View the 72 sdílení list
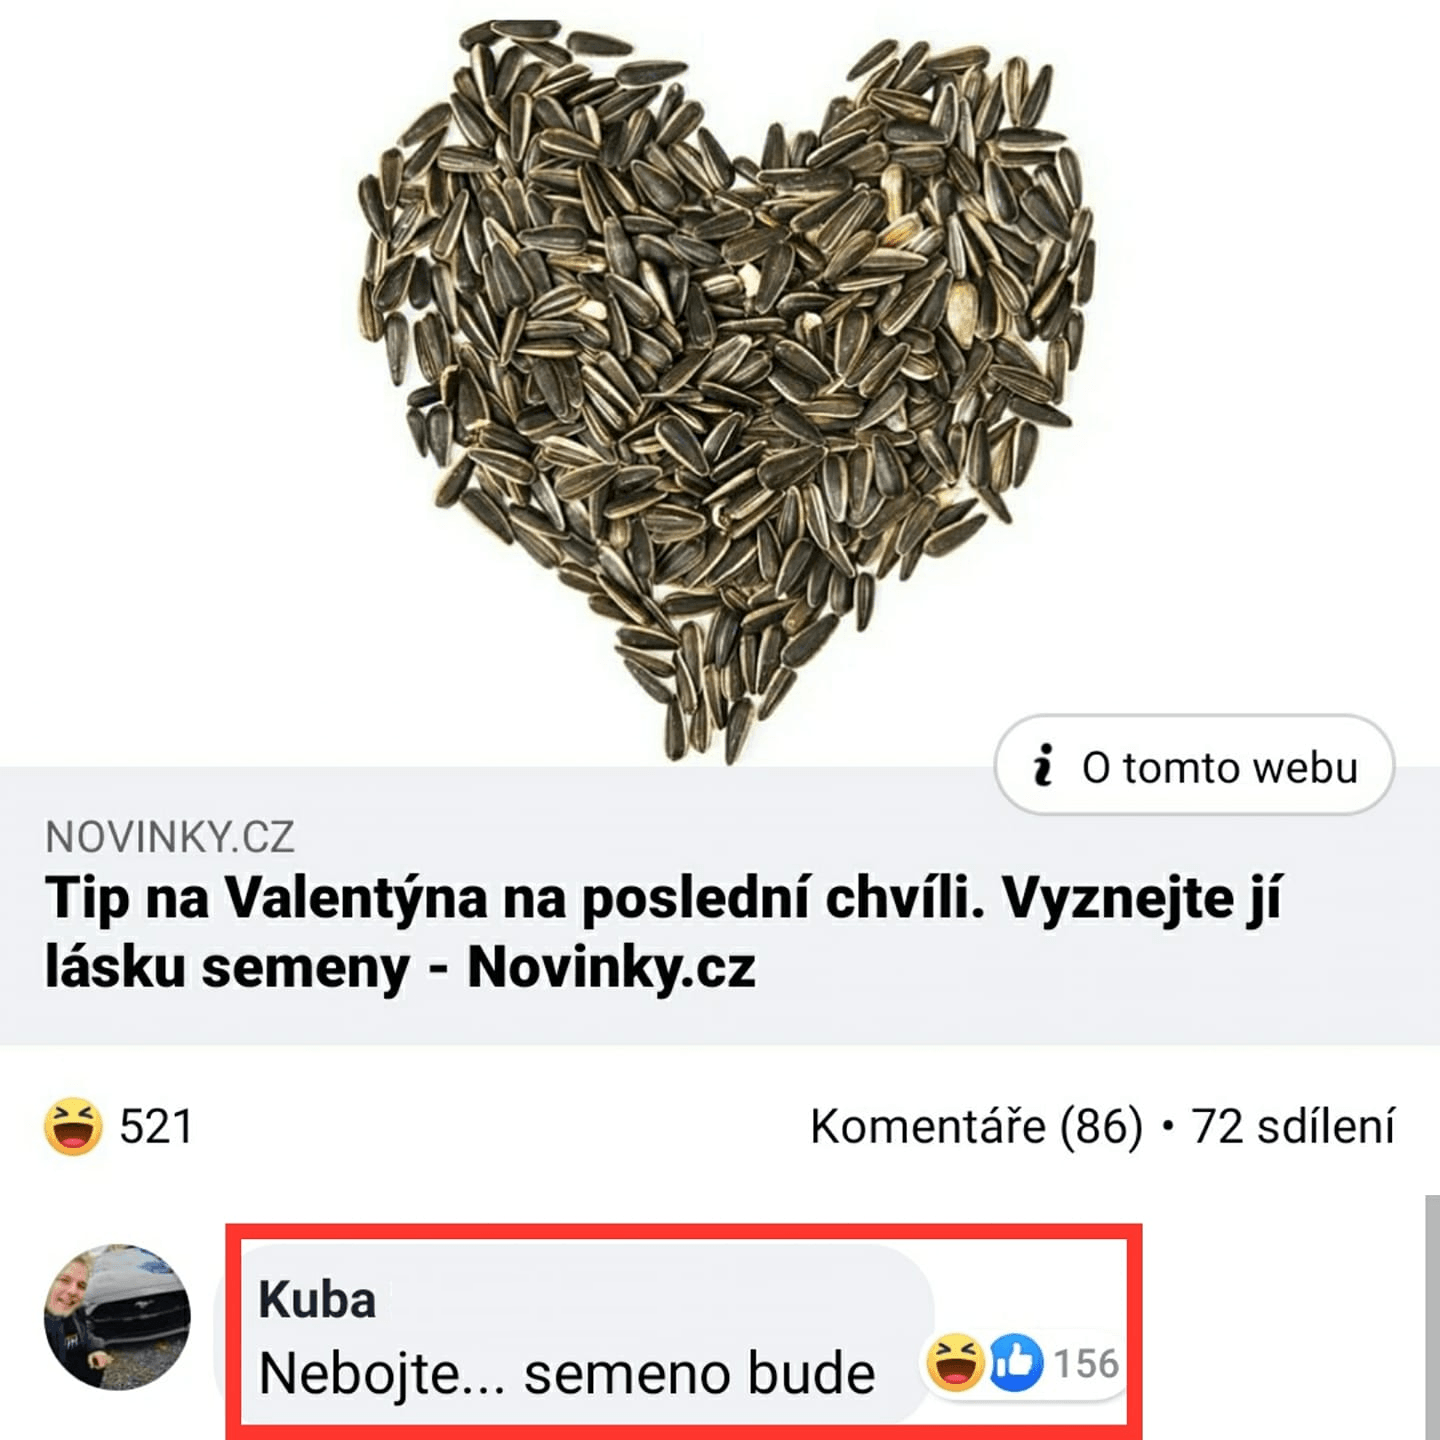This screenshot has height=1440, width=1440. [x=1293, y=1127]
